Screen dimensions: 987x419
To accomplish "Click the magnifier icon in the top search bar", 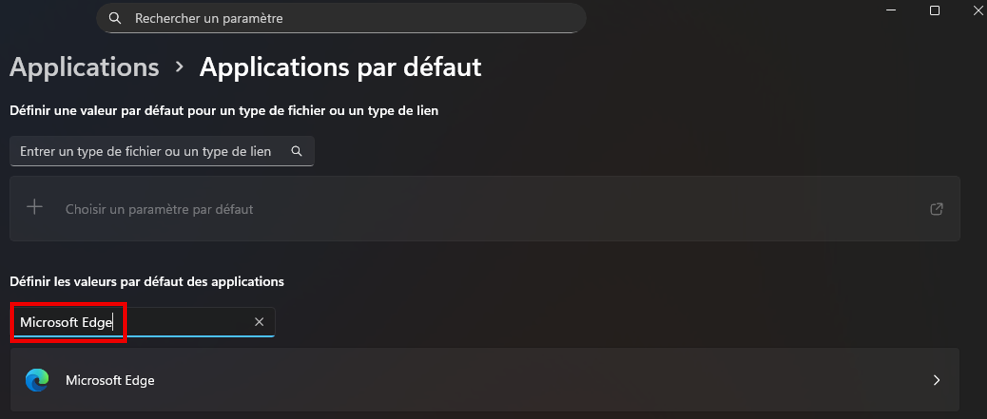I will [115, 18].
